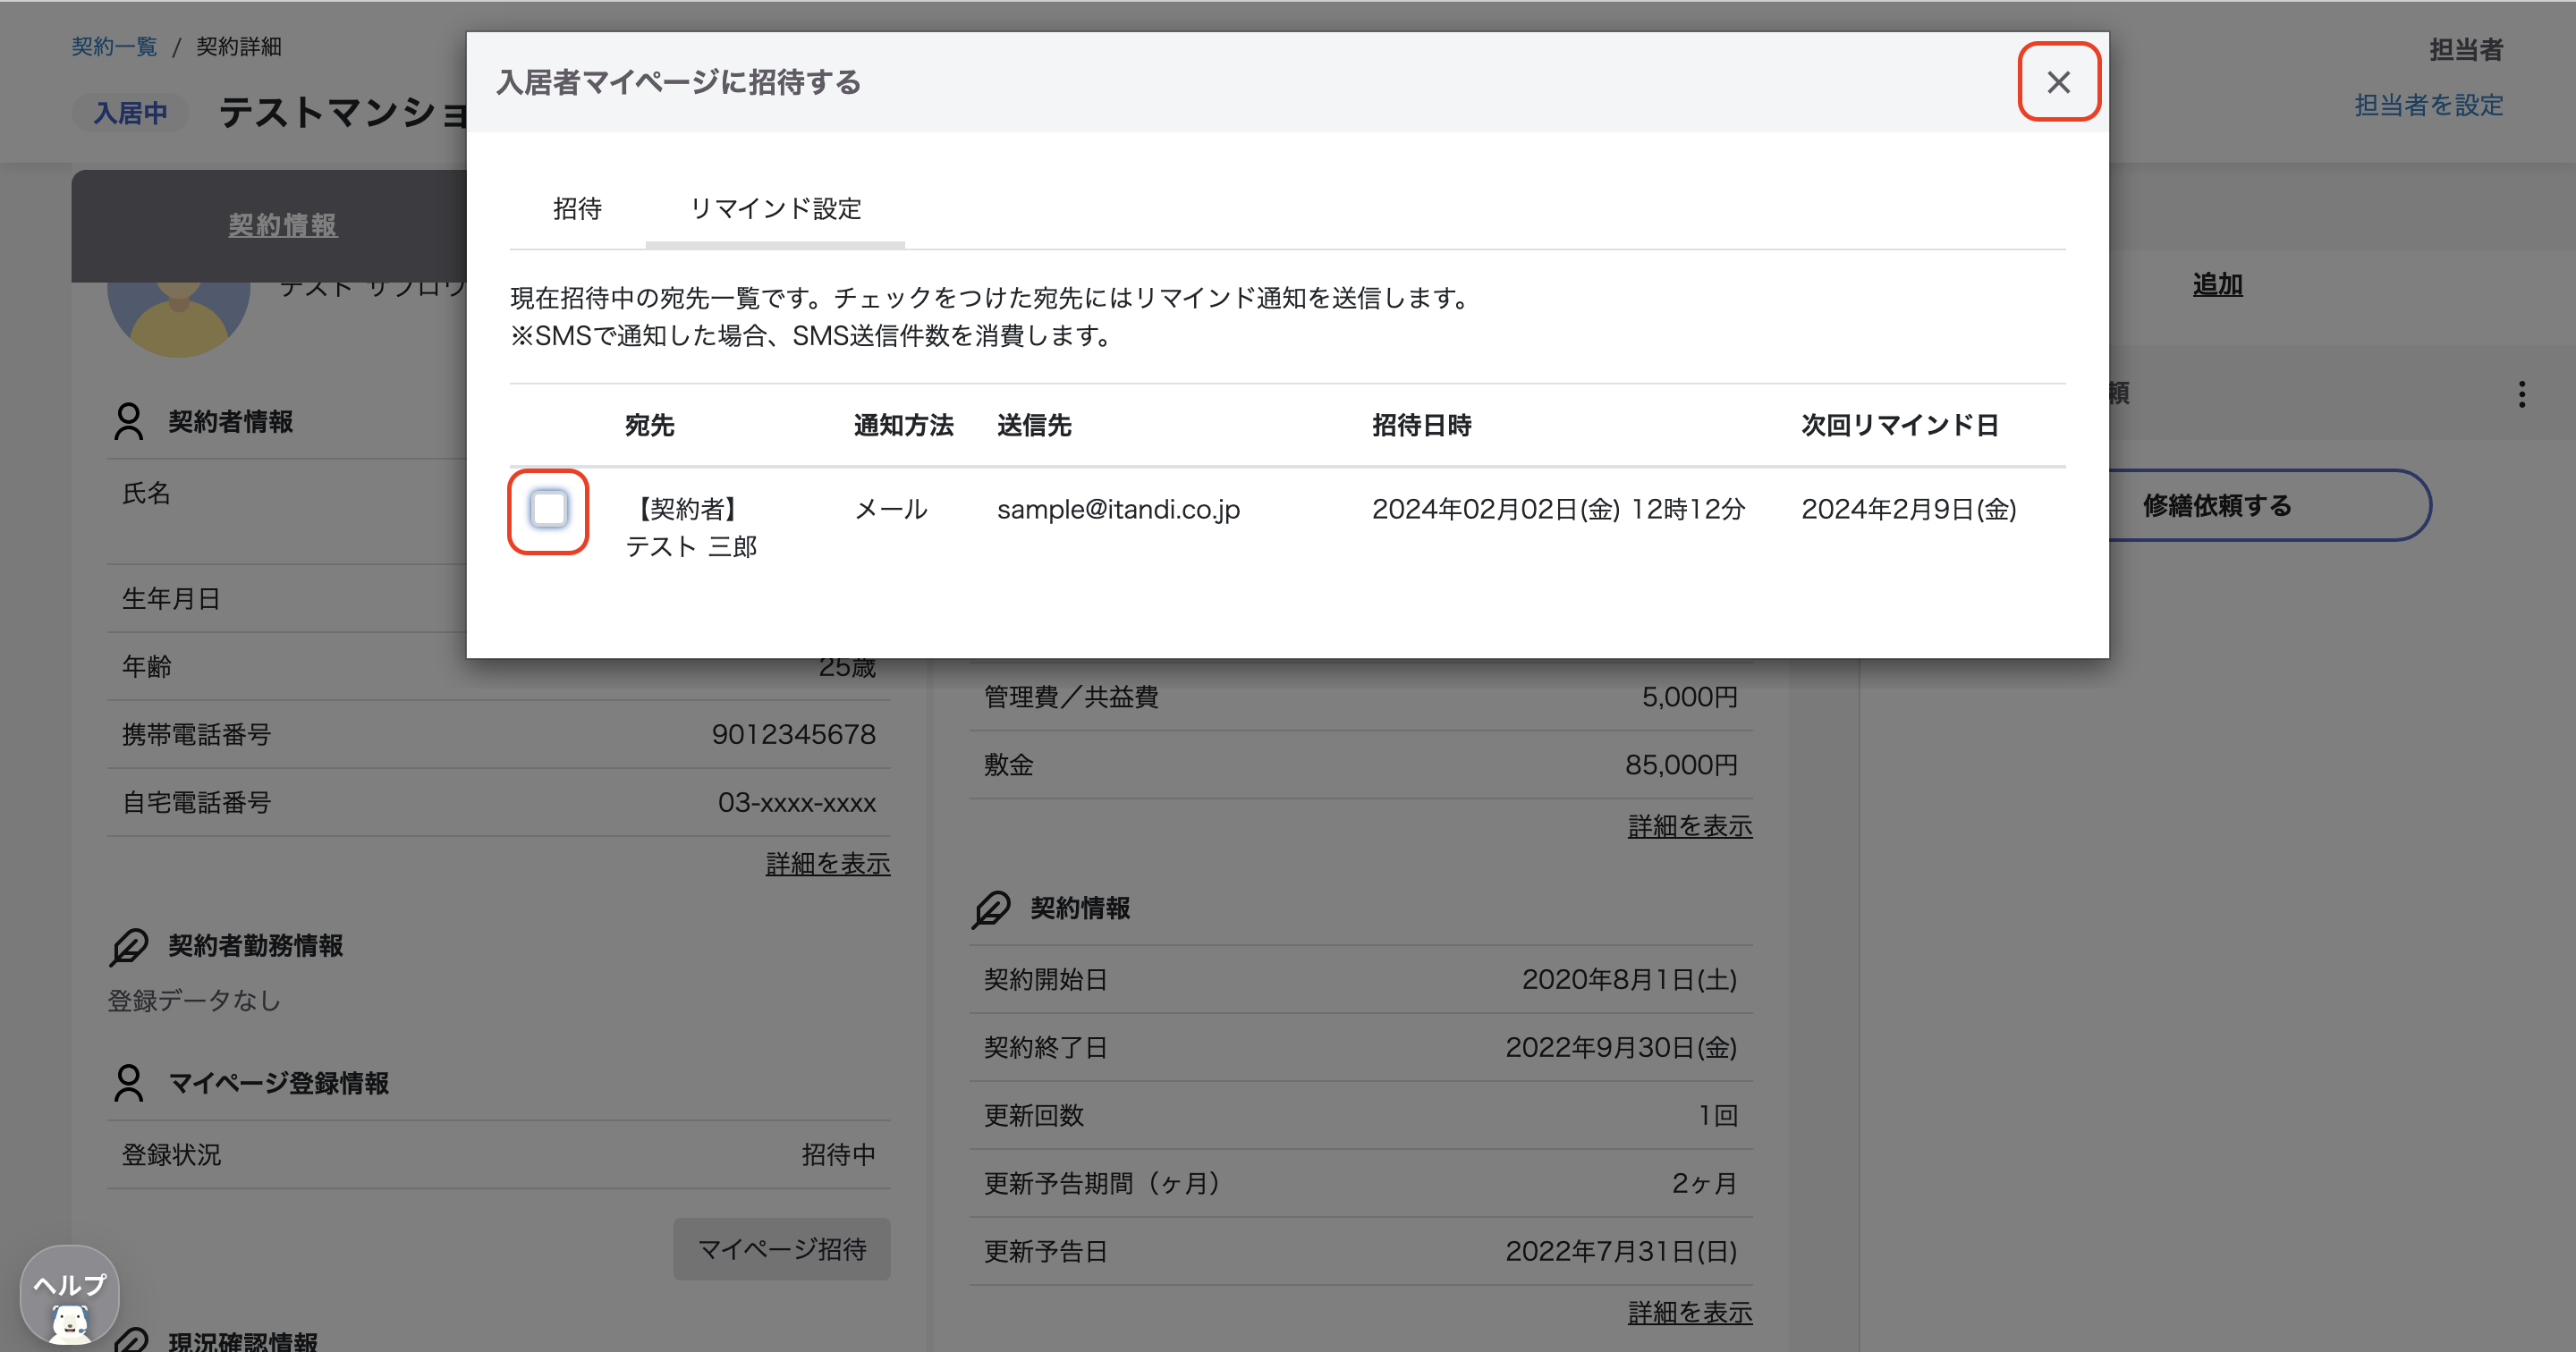Click the 更新予告期間 value 2ヶ月
Viewport: 2576px width, 1352px height.
pos(1704,1183)
